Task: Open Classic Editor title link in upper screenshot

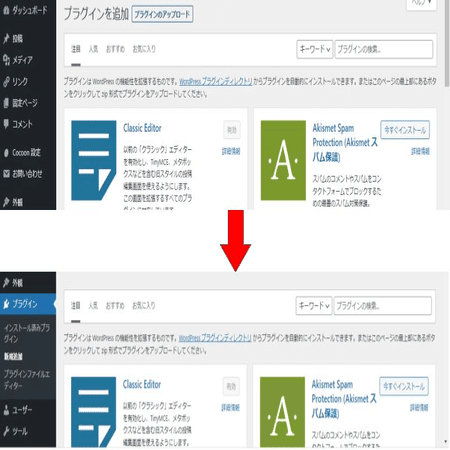Action: (142, 128)
